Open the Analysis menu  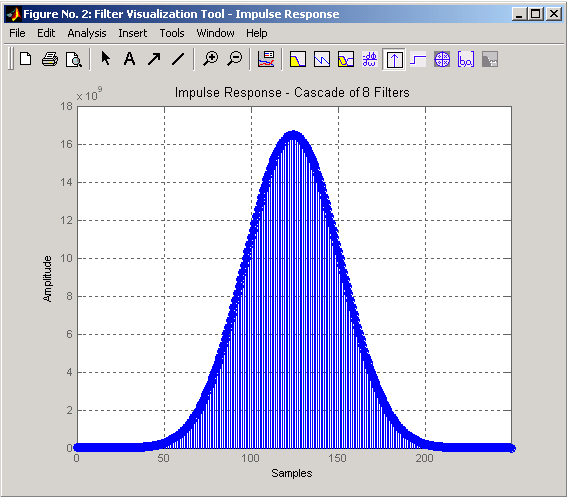(x=87, y=33)
